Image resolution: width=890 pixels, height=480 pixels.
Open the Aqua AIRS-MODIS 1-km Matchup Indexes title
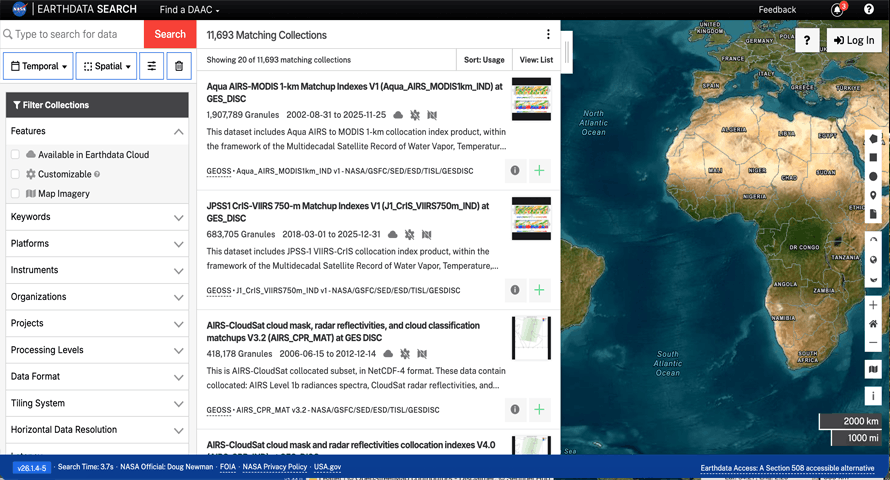[x=355, y=92]
